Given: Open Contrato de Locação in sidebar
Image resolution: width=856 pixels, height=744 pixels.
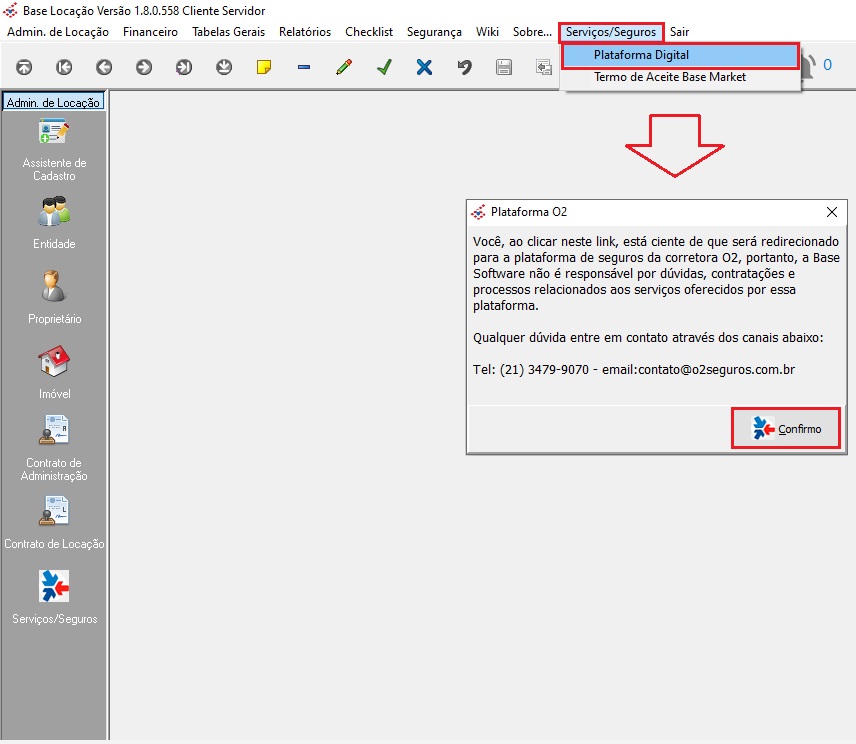Looking at the screenshot, I should pos(54,523).
